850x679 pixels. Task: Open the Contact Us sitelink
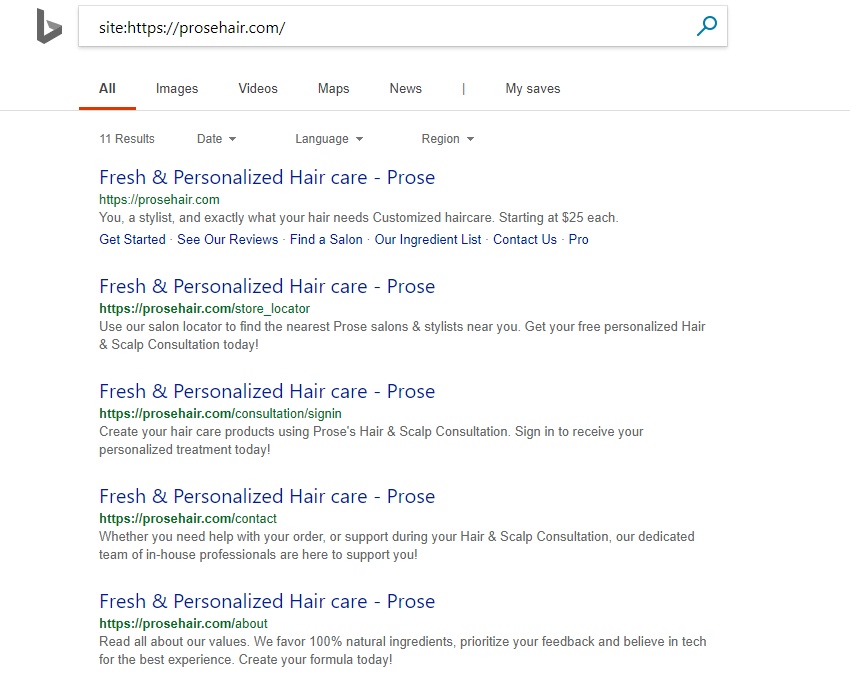[x=524, y=239]
